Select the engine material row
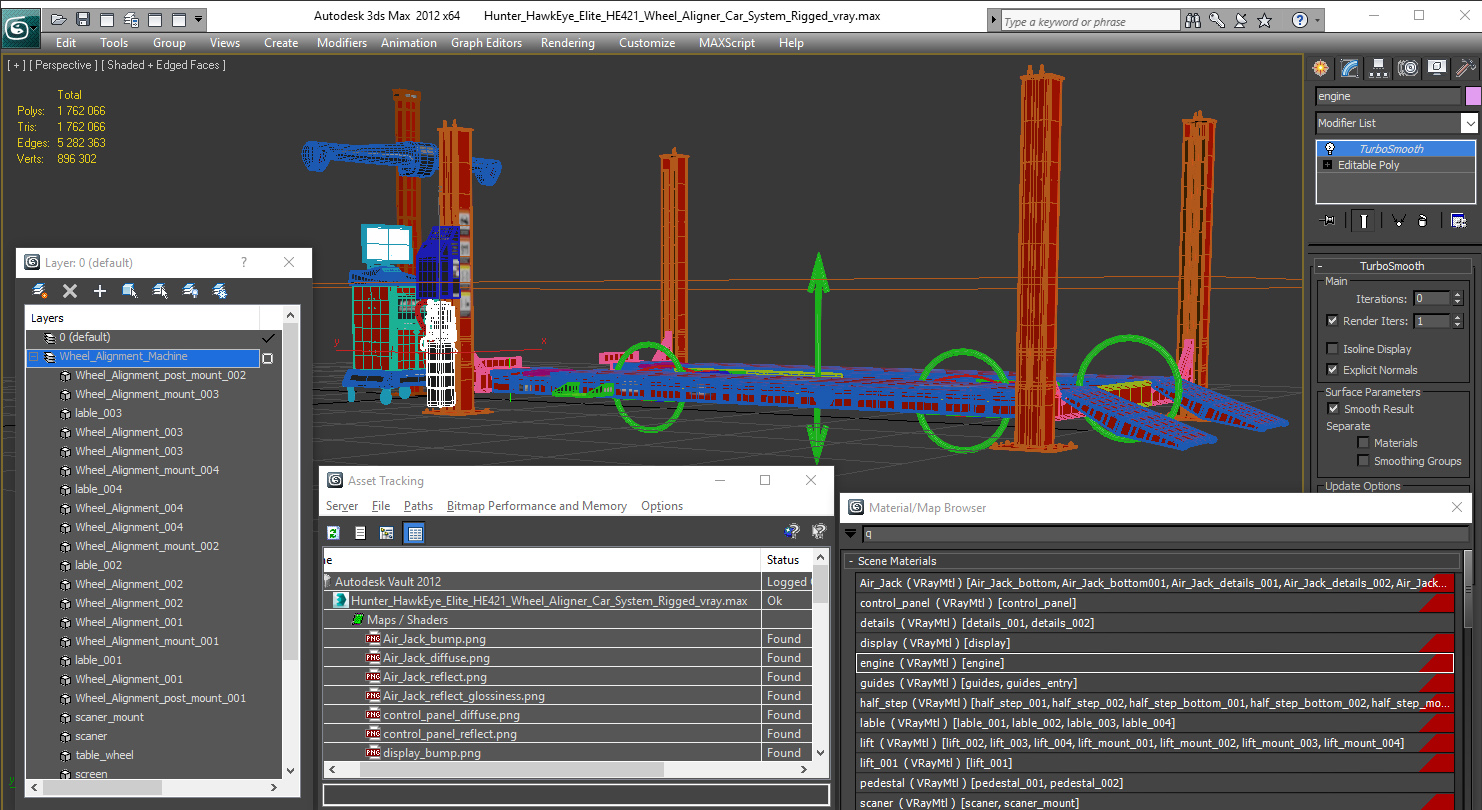Image resolution: width=1482 pixels, height=810 pixels. 1155,663
